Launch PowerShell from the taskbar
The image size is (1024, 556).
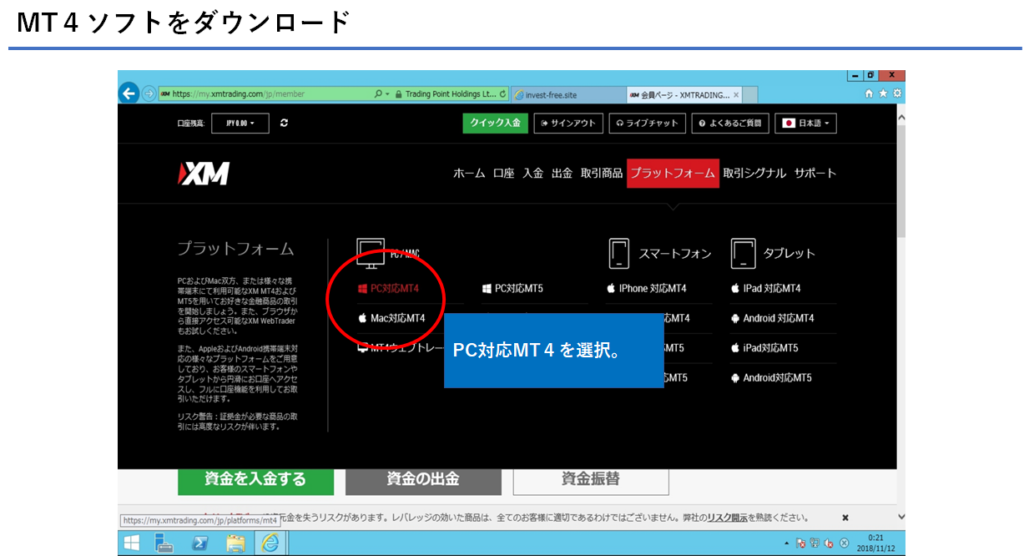(200, 543)
